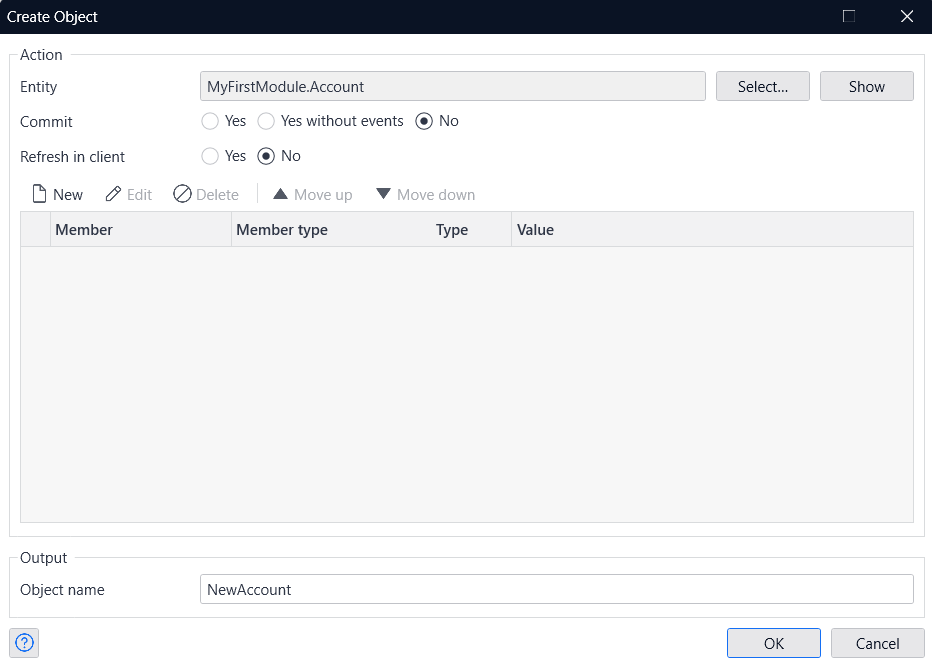Click the Delete icon in toolbar
Screen dimensions: 932x663
[x=182, y=194]
